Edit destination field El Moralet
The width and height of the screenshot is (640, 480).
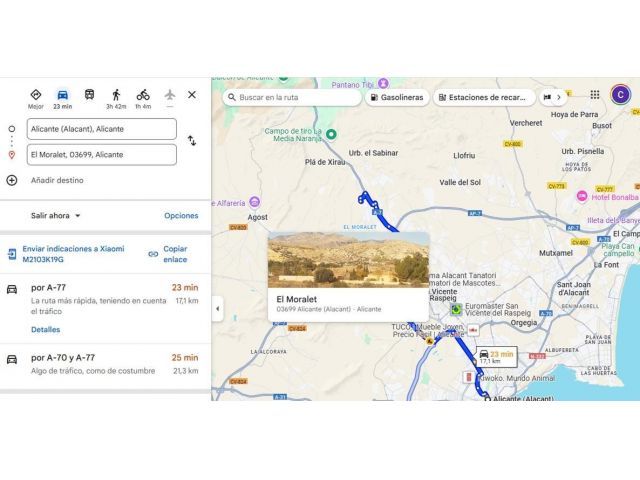pos(102,155)
